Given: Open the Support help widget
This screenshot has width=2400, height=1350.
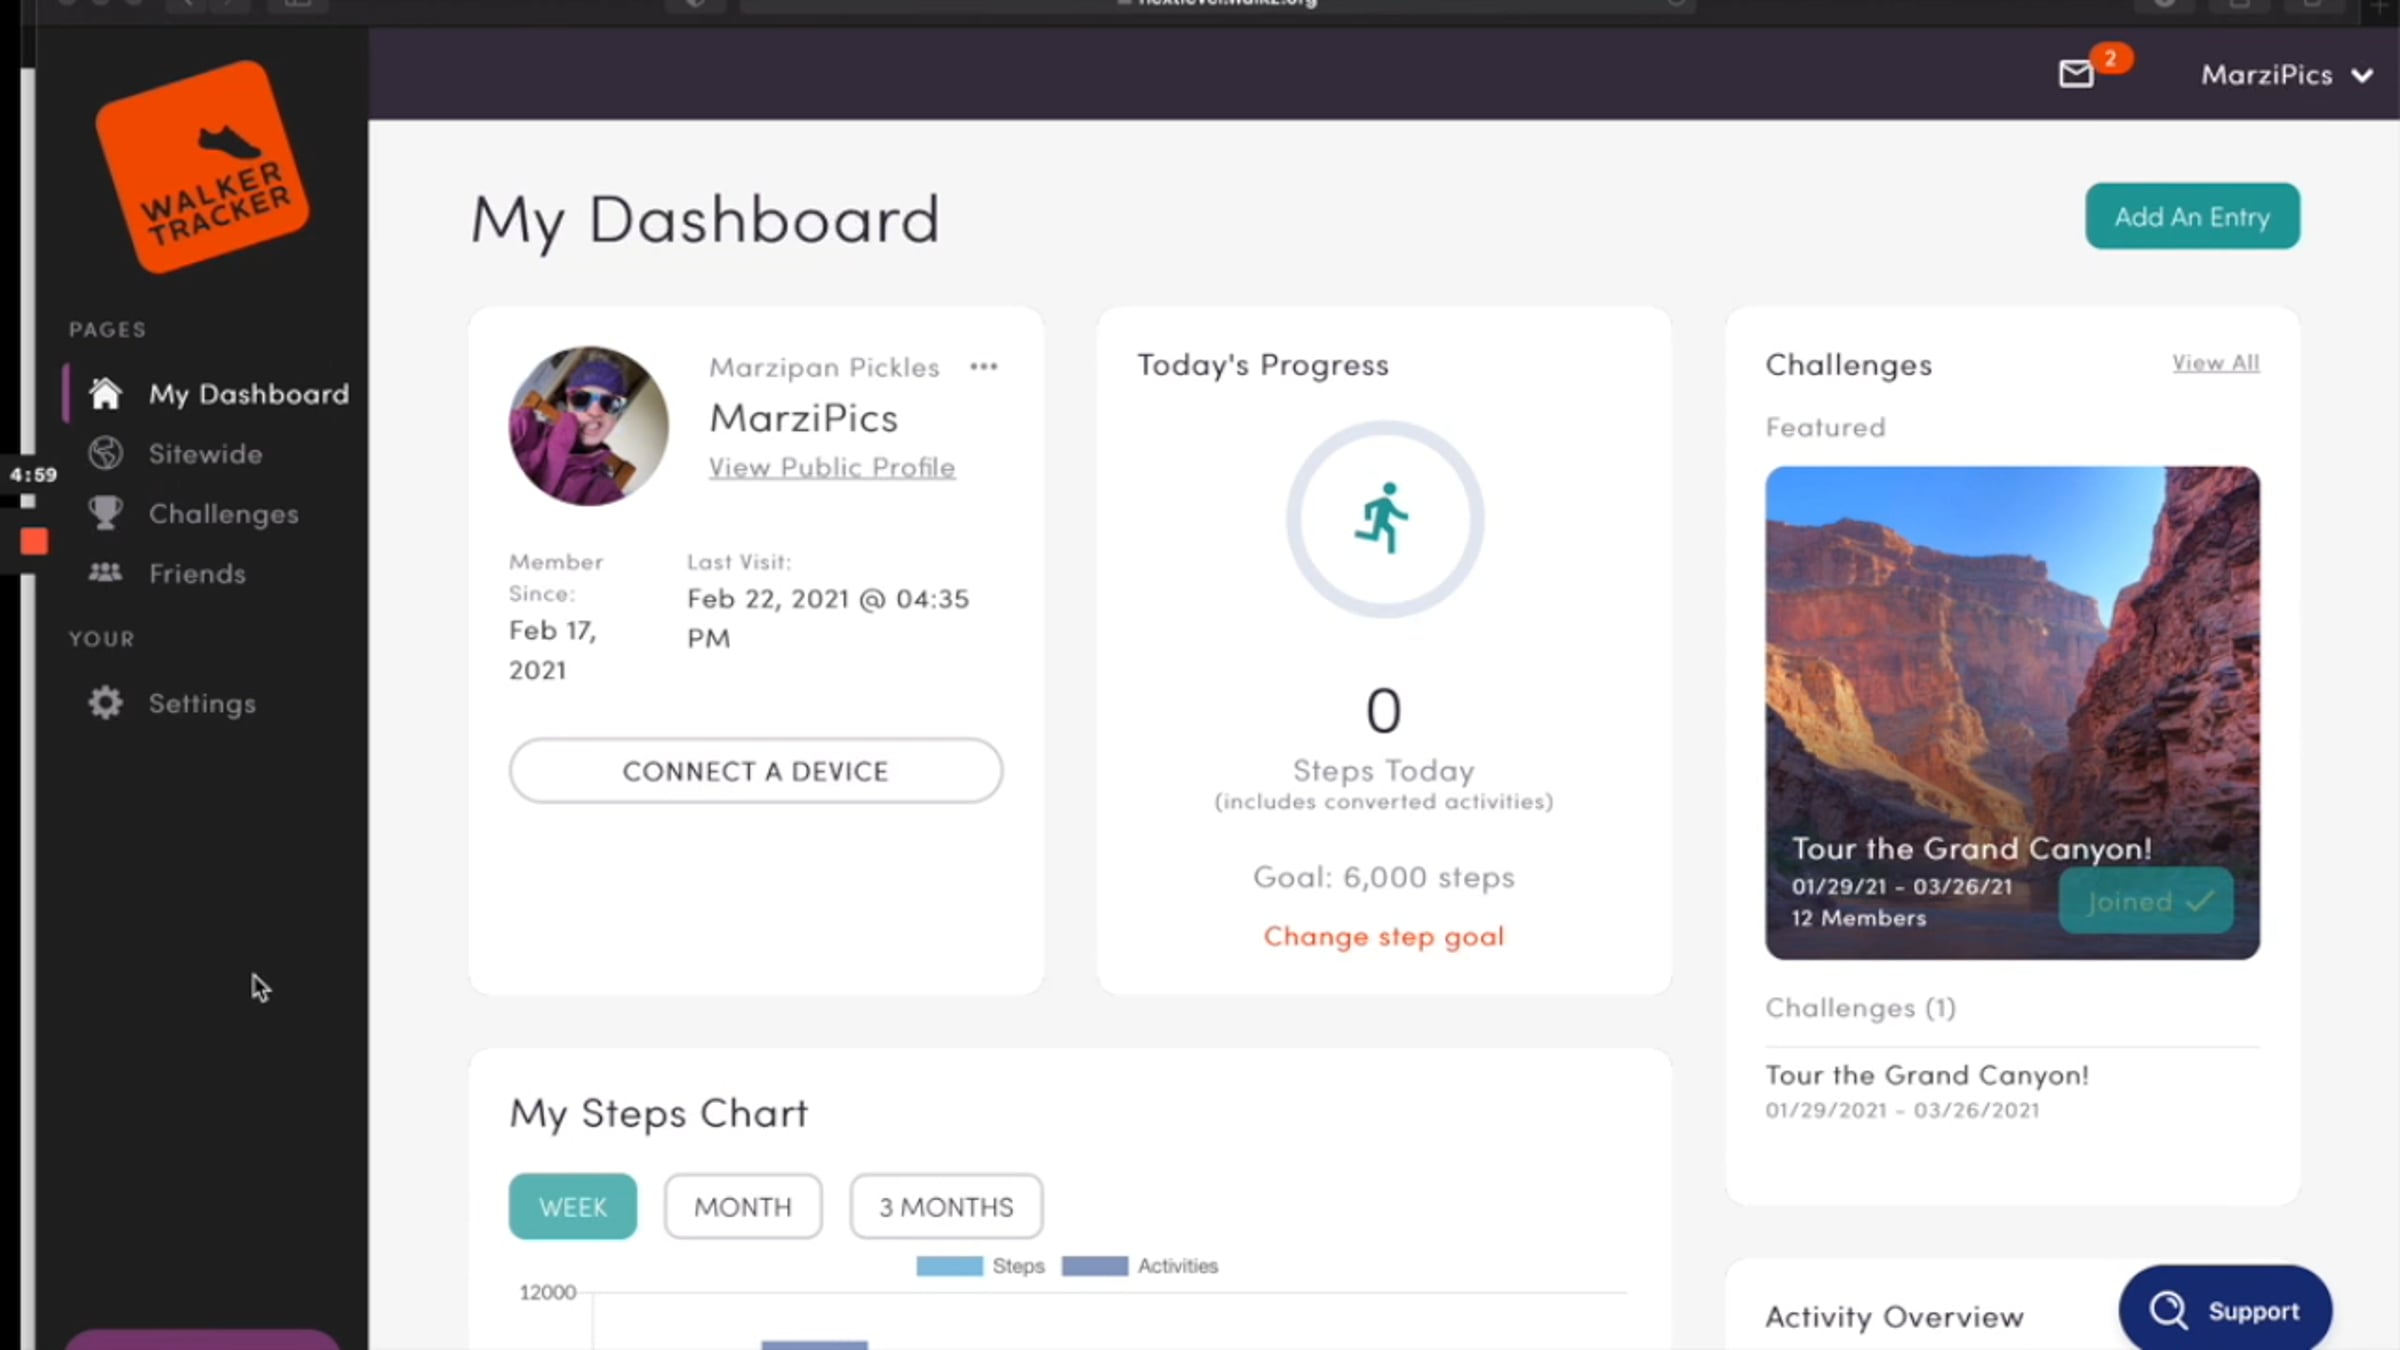Looking at the screenshot, I should (2225, 1310).
